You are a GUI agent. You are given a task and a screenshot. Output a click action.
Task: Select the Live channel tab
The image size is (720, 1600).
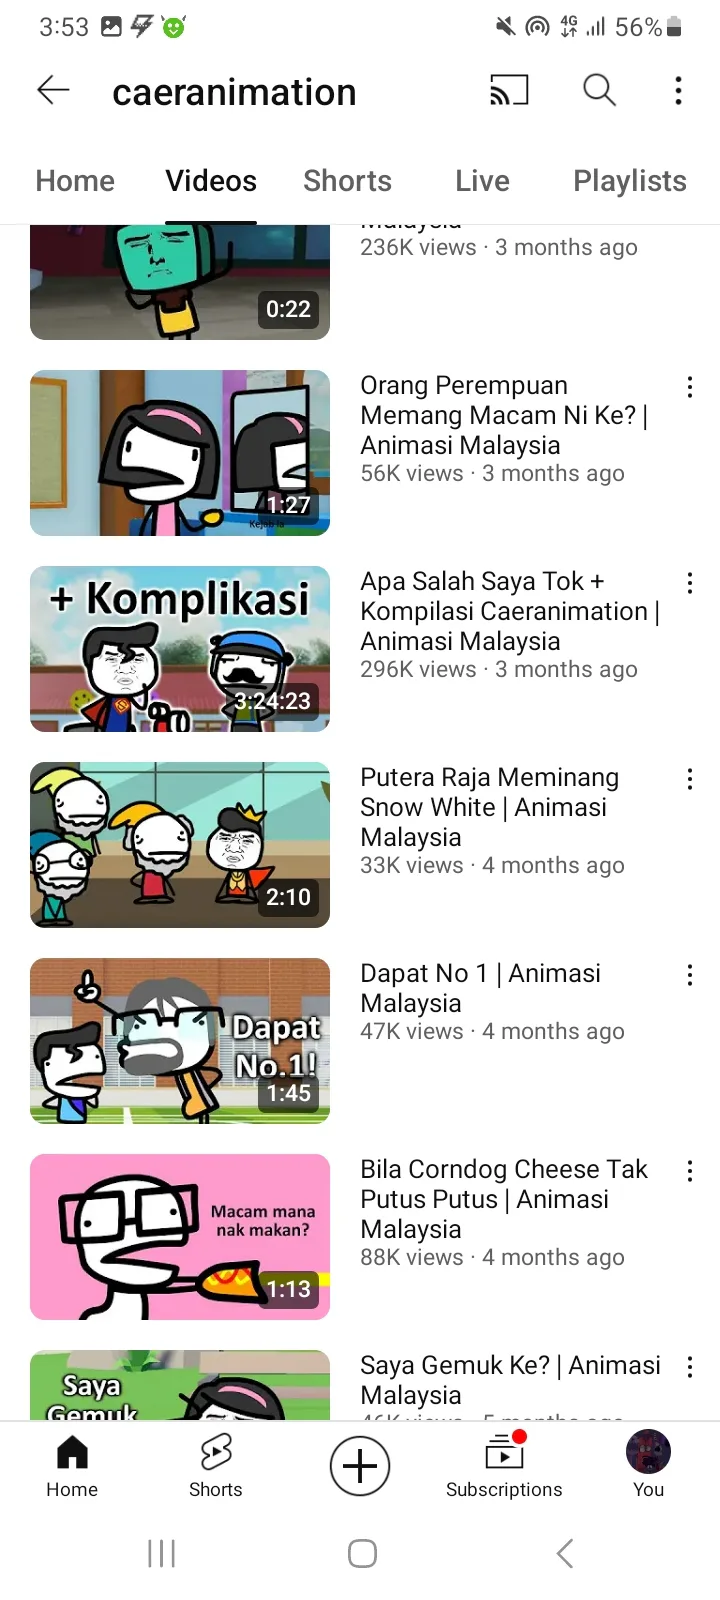[x=482, y=181]
